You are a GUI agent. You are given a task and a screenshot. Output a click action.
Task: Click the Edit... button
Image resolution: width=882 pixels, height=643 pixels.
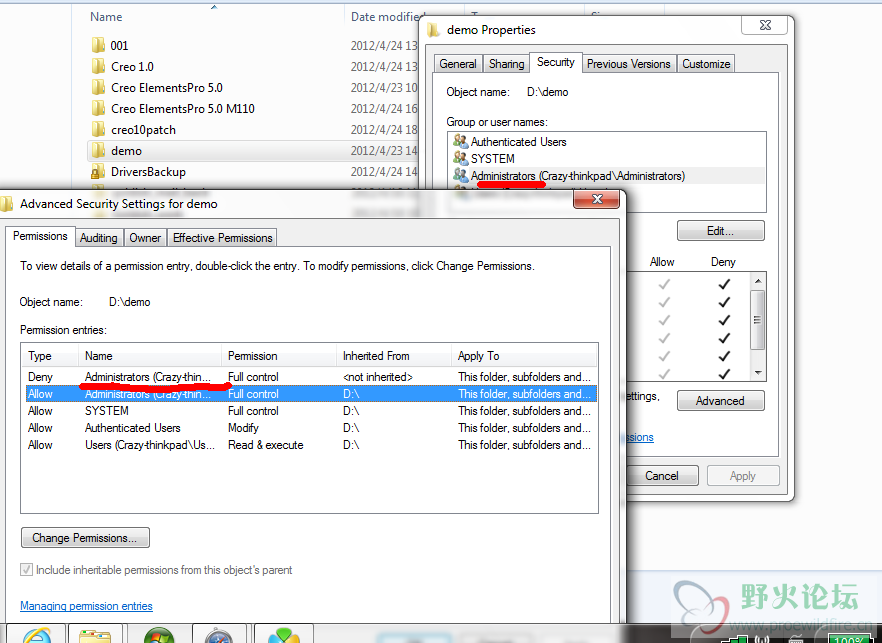click(721, 231)
